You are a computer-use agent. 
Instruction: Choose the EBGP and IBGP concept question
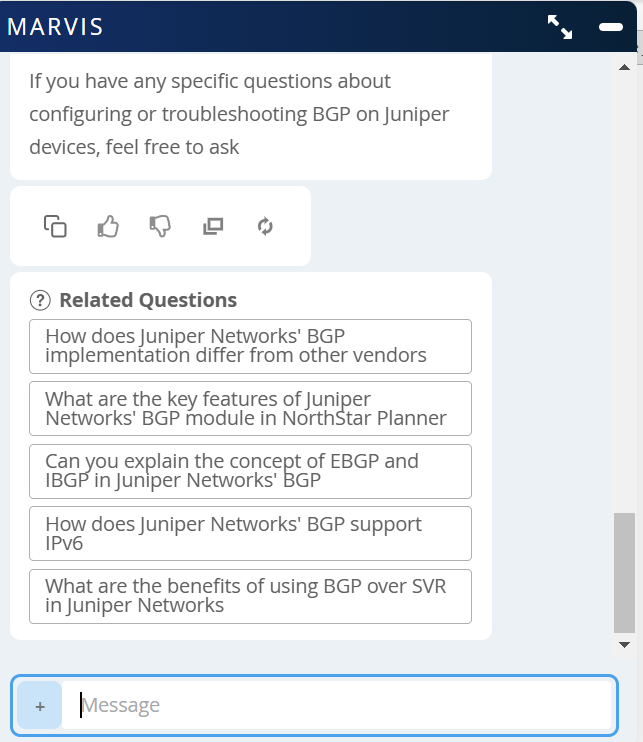click(x=250, y=471)
